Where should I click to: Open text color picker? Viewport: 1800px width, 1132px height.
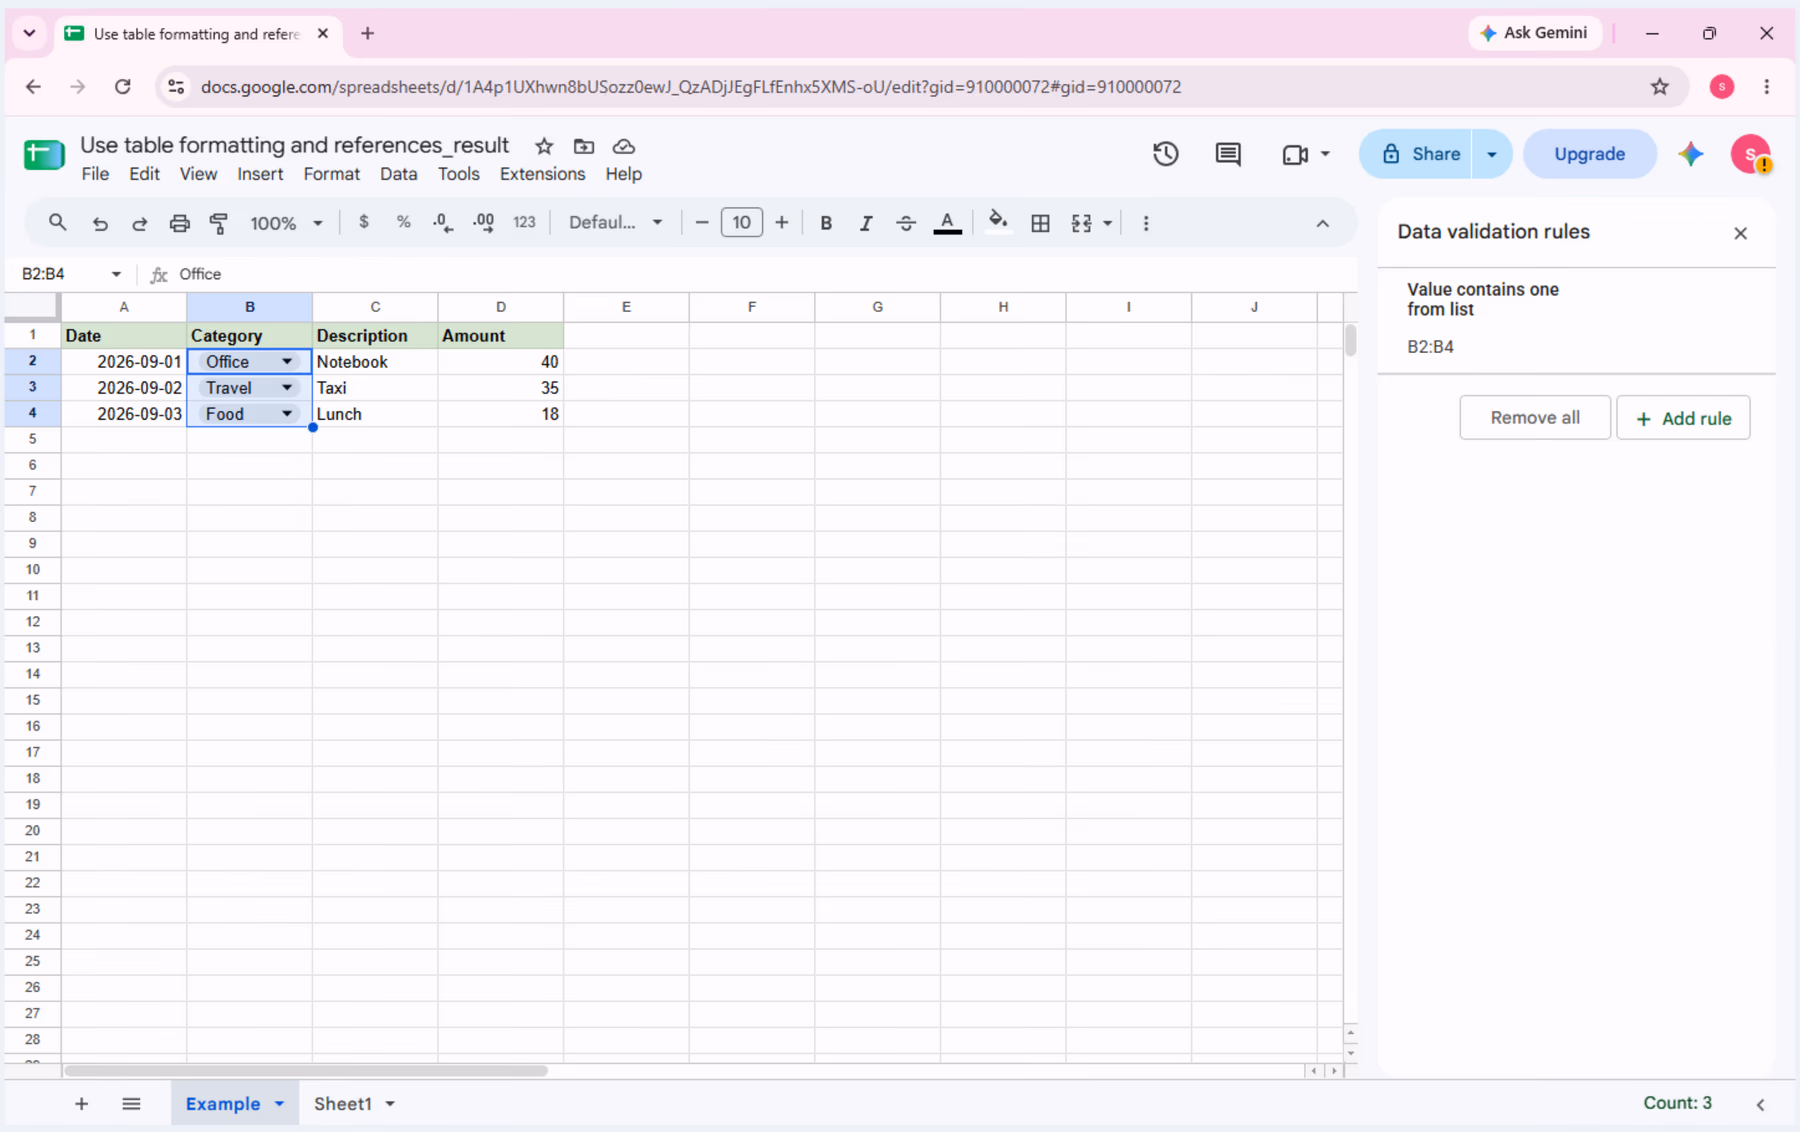tap(947, 223)
